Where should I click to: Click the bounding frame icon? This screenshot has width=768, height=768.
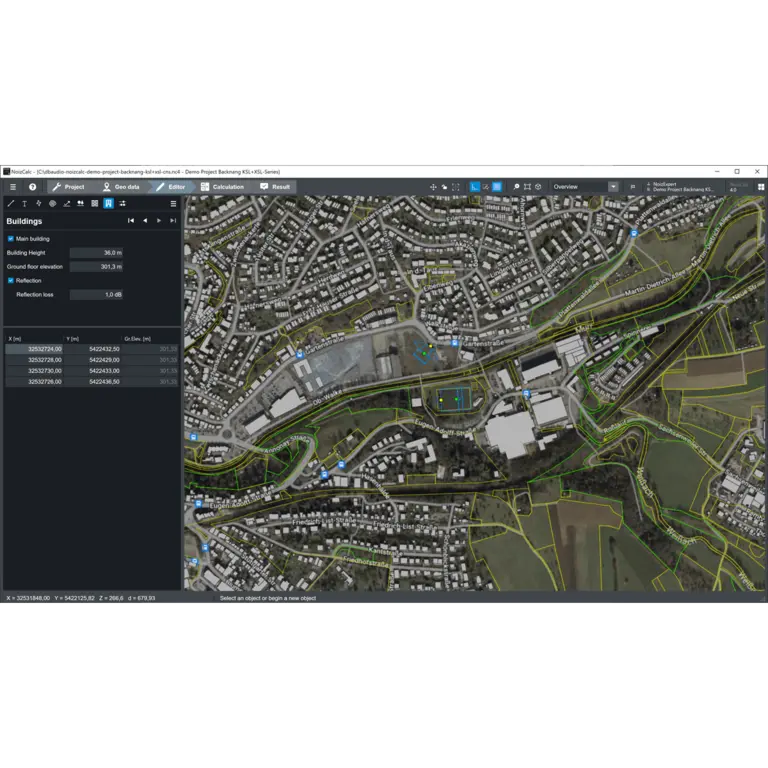tap(528, 187)
